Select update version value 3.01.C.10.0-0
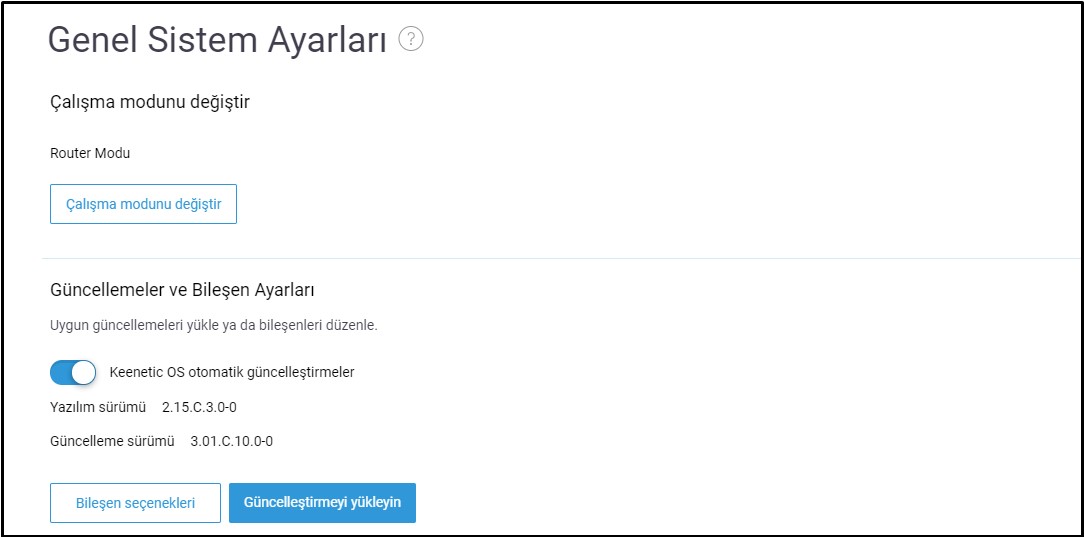The width and height of the screenshot is (1084, 537). click(x=232, y=441)
